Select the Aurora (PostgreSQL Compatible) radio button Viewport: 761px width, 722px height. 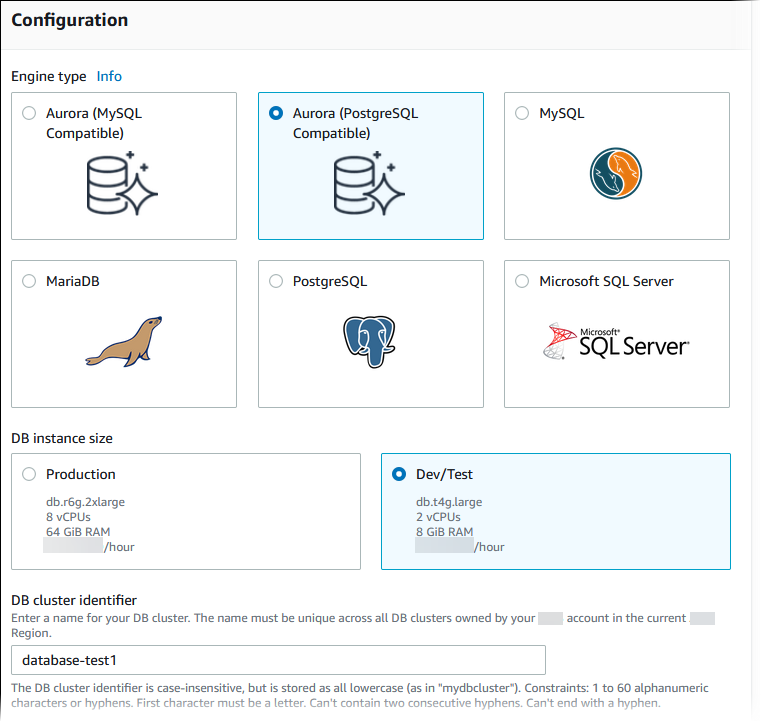pyautogui.click(x=276, y=114)
